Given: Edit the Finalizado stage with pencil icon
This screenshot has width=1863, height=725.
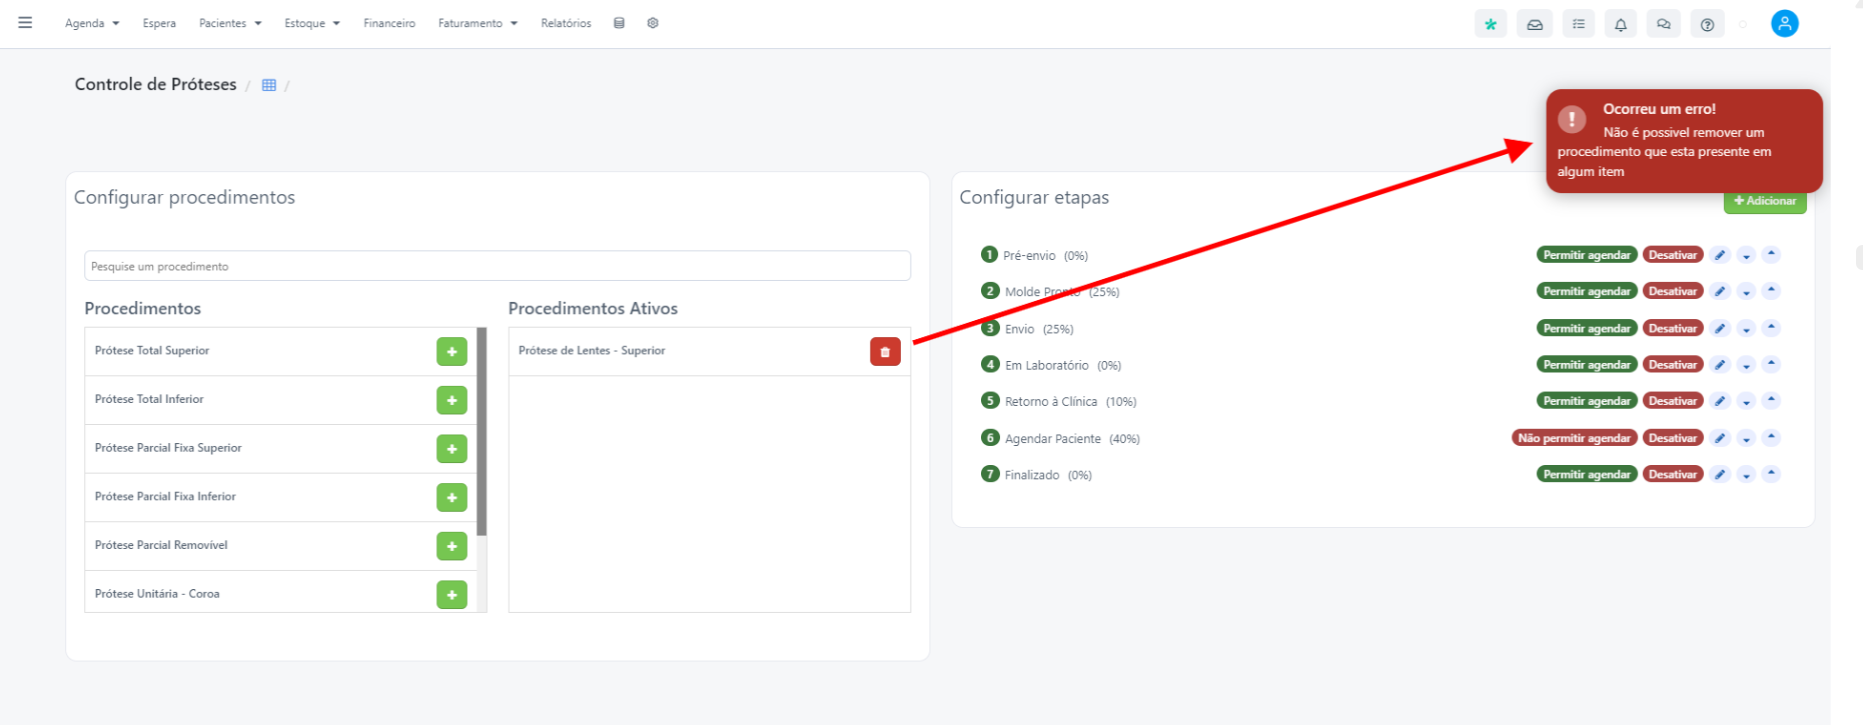Looking at the screenshot, I should [1720, 474].
